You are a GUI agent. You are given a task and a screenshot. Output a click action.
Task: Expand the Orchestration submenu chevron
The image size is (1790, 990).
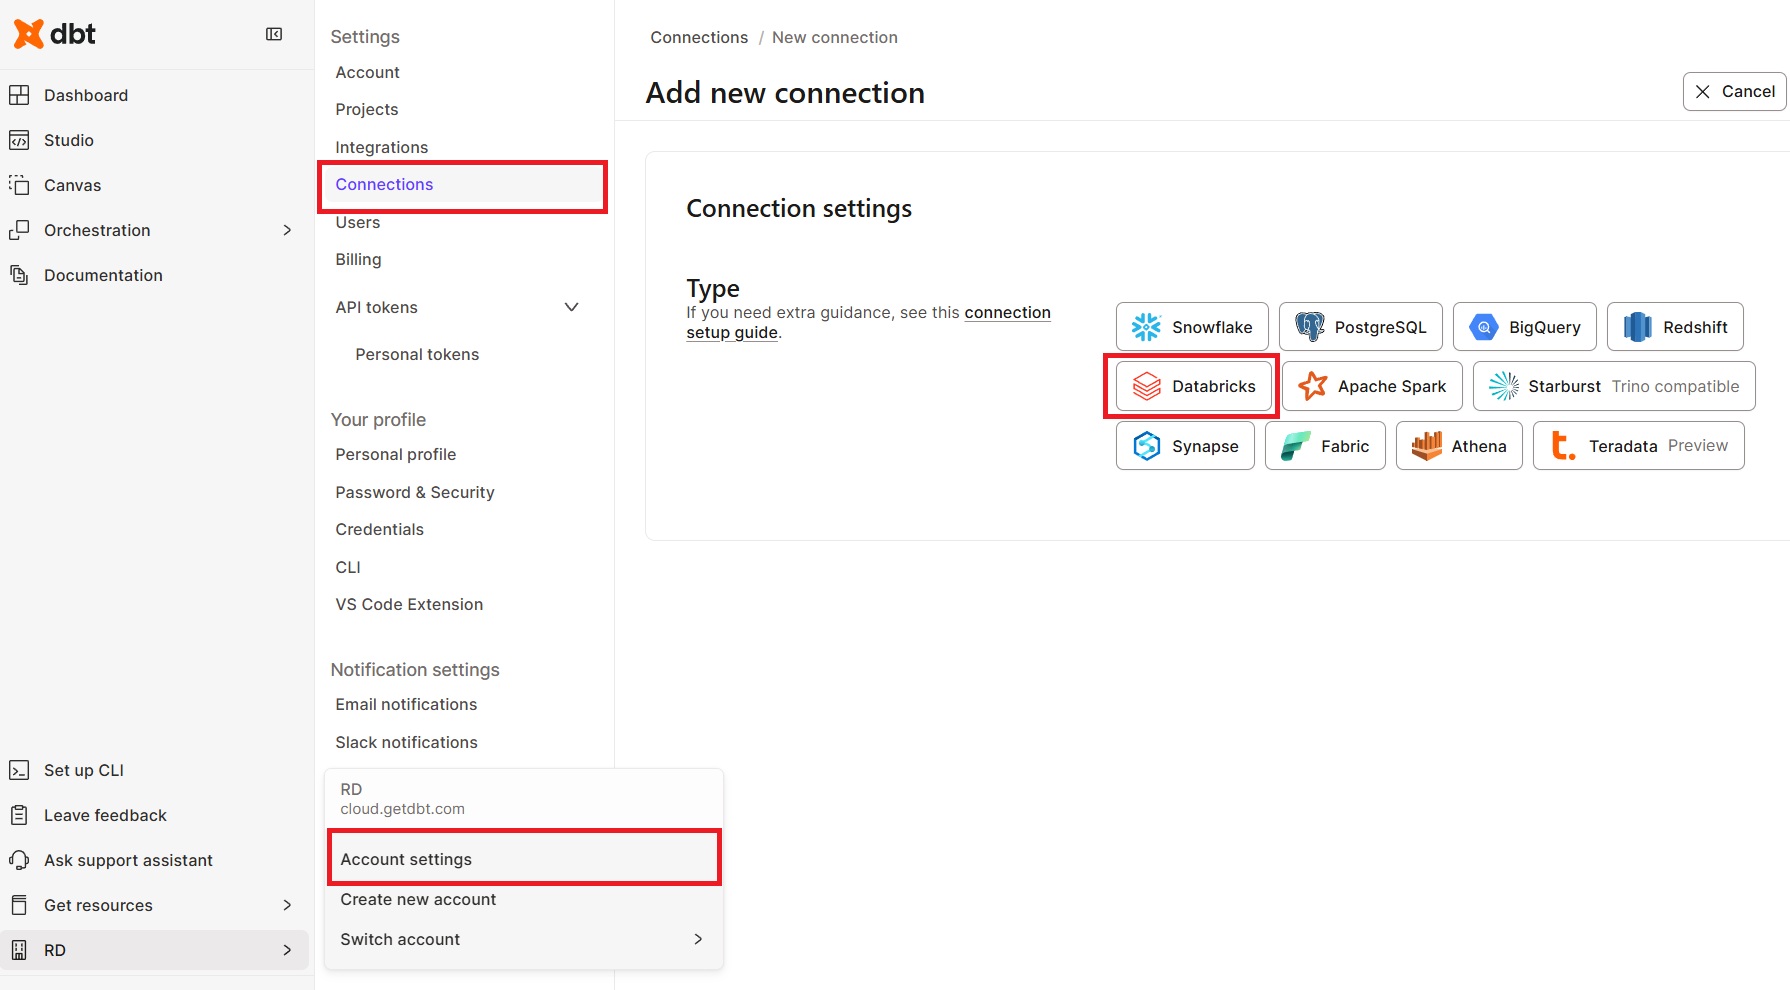(x=287, y=230)
